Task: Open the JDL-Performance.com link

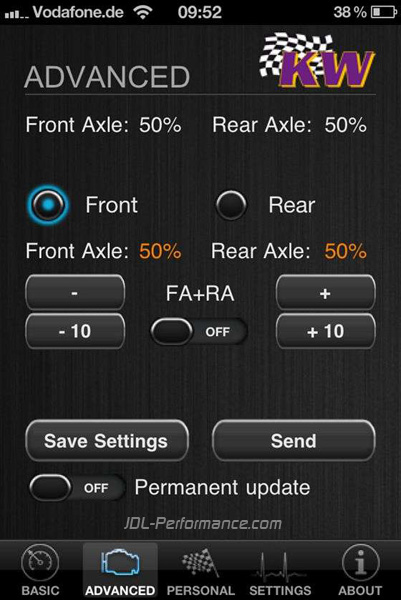Action: (203, 523)
